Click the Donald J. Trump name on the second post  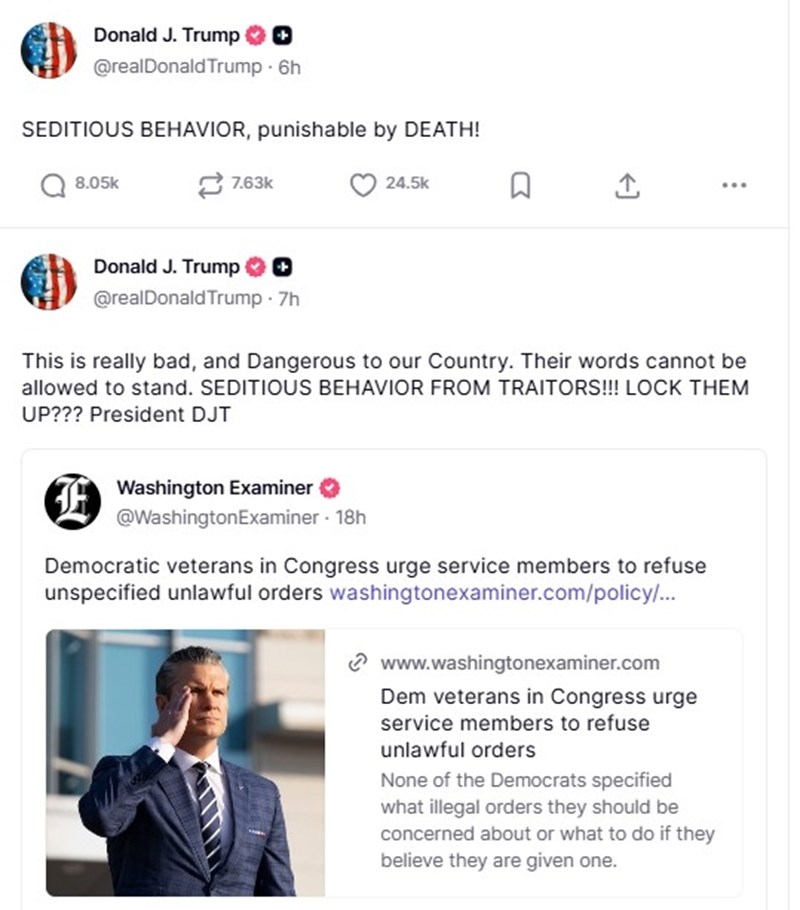166,267
